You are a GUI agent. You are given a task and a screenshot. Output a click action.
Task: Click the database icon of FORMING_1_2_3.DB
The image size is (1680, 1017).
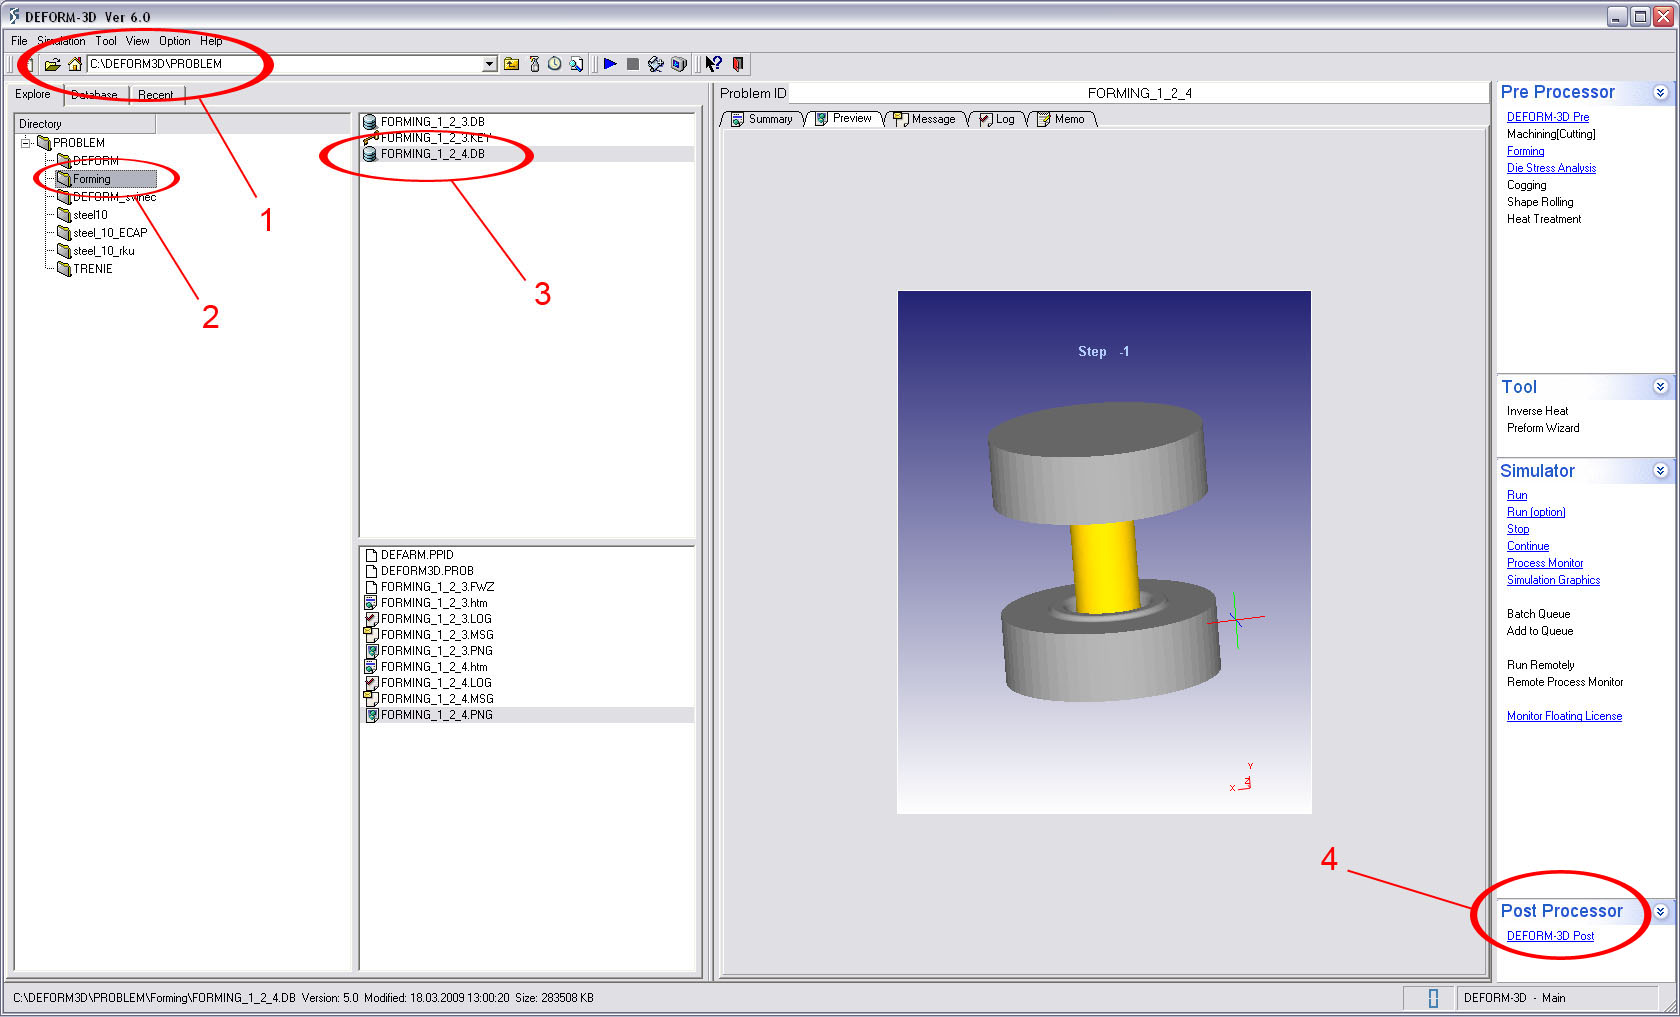(x=369, y=122)
